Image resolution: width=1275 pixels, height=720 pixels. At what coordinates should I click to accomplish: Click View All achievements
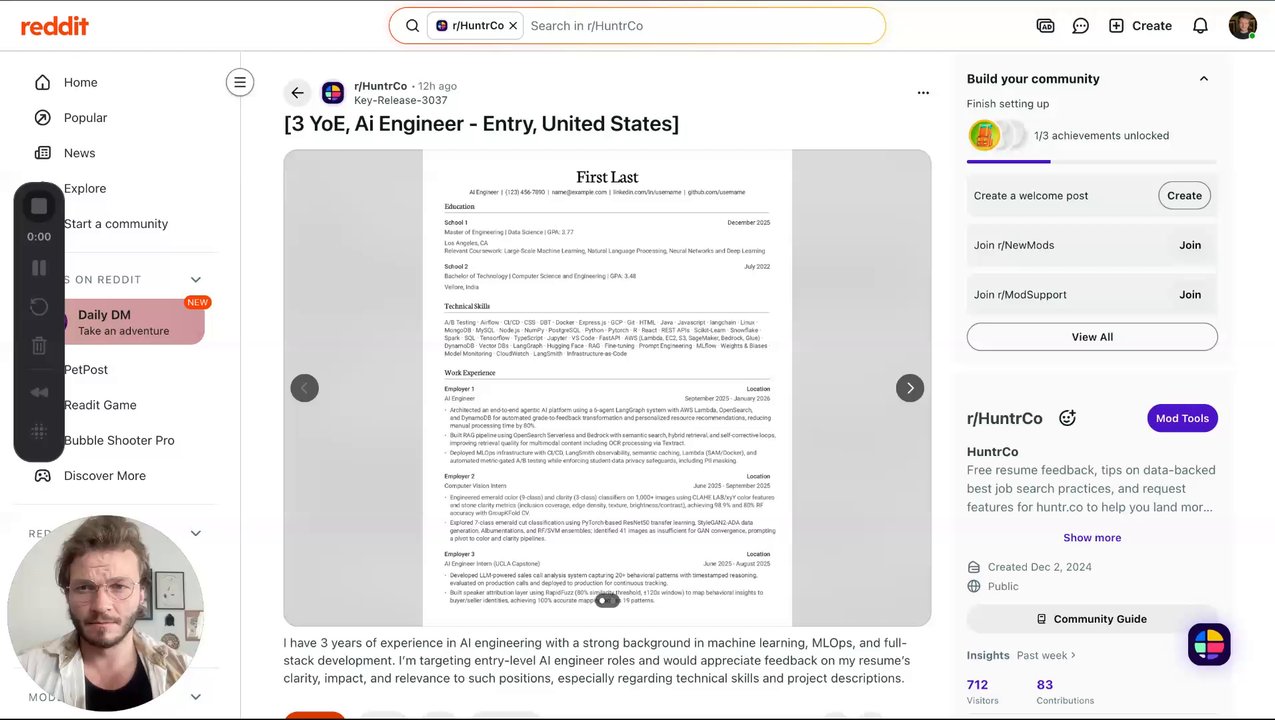click(x=1092, y=337)
